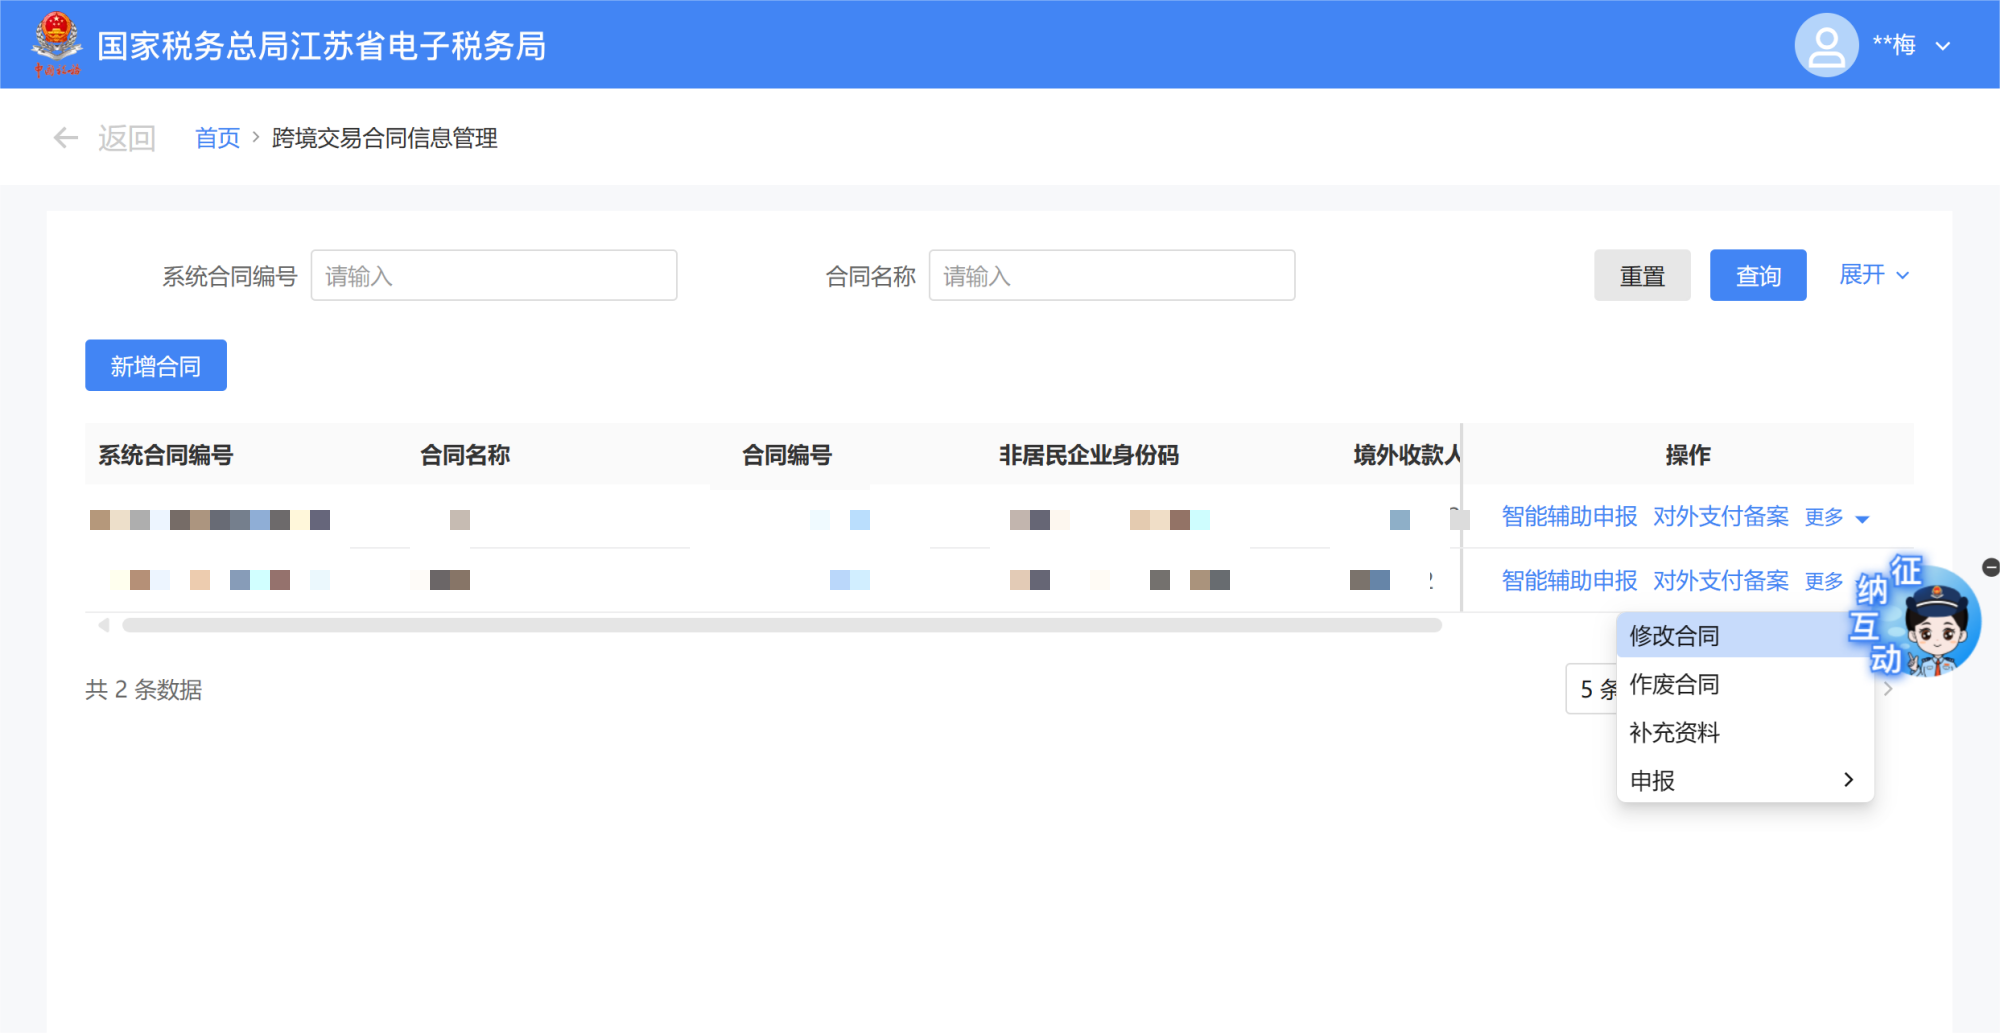
Task: Click the tax bureau emblem logo
Action: (56, 43)
